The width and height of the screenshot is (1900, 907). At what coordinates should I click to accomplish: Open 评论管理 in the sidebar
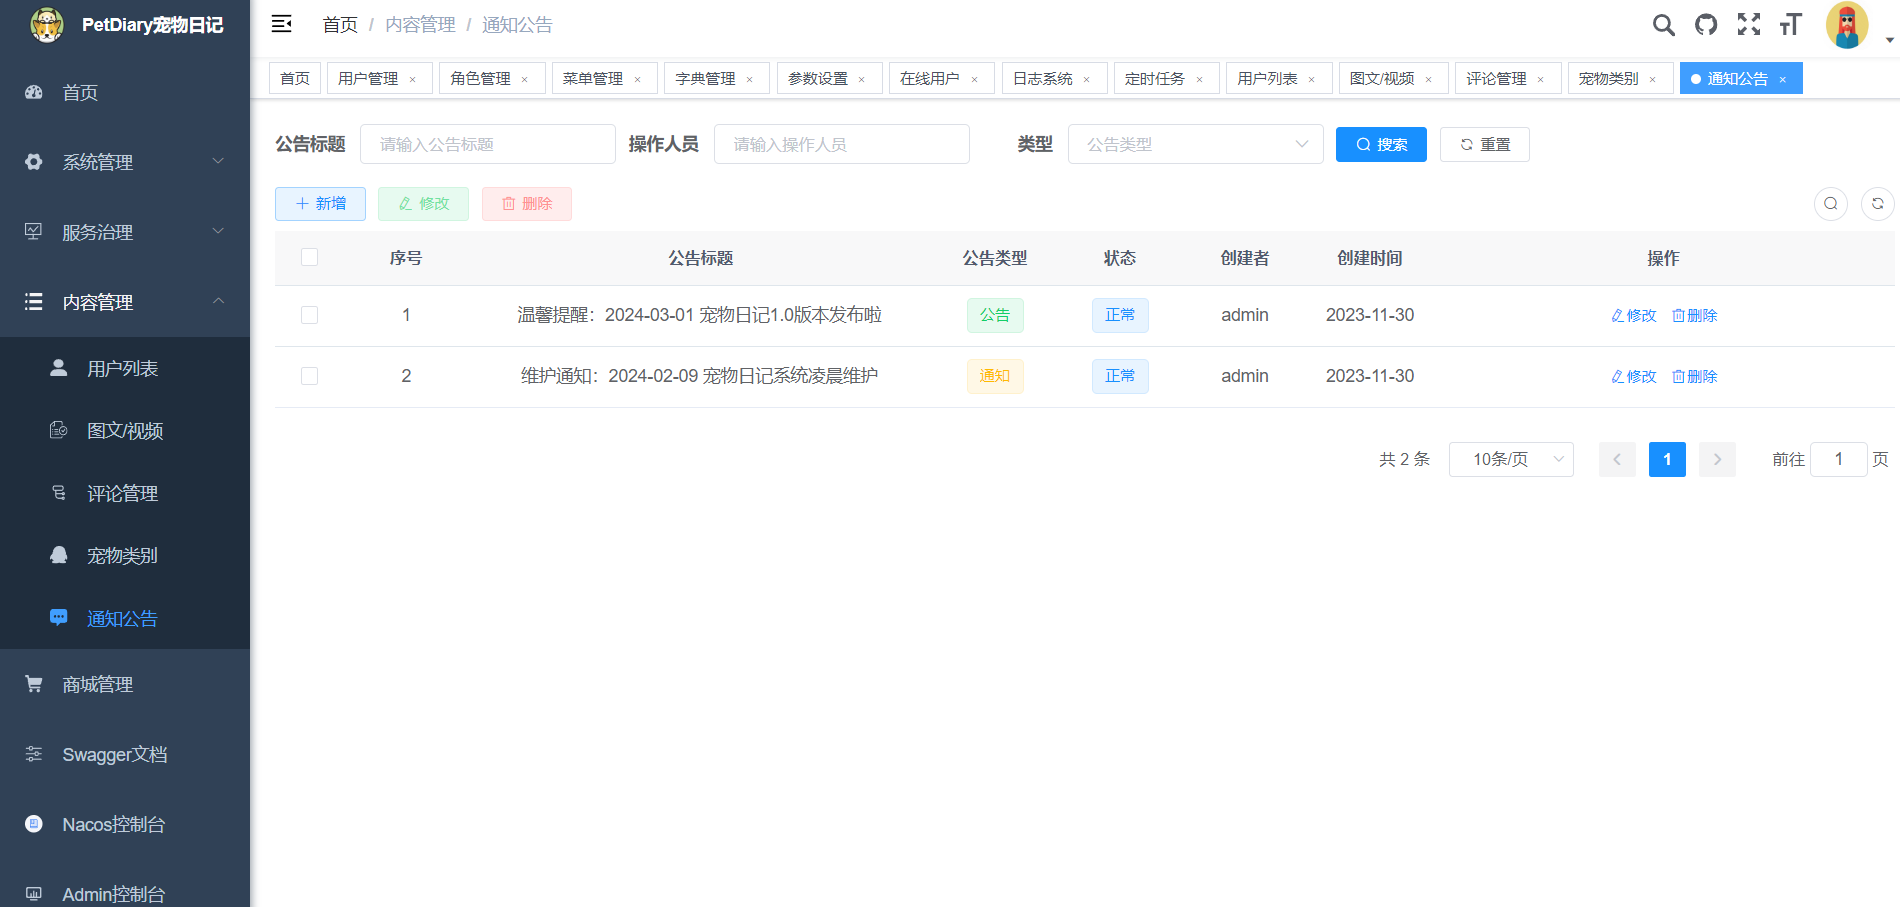coord(125,493)
